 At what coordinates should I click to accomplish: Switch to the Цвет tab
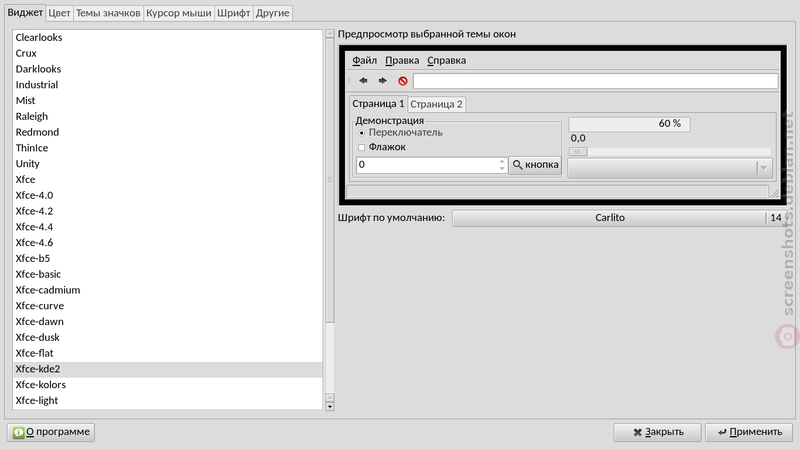[x=59, y=13]
